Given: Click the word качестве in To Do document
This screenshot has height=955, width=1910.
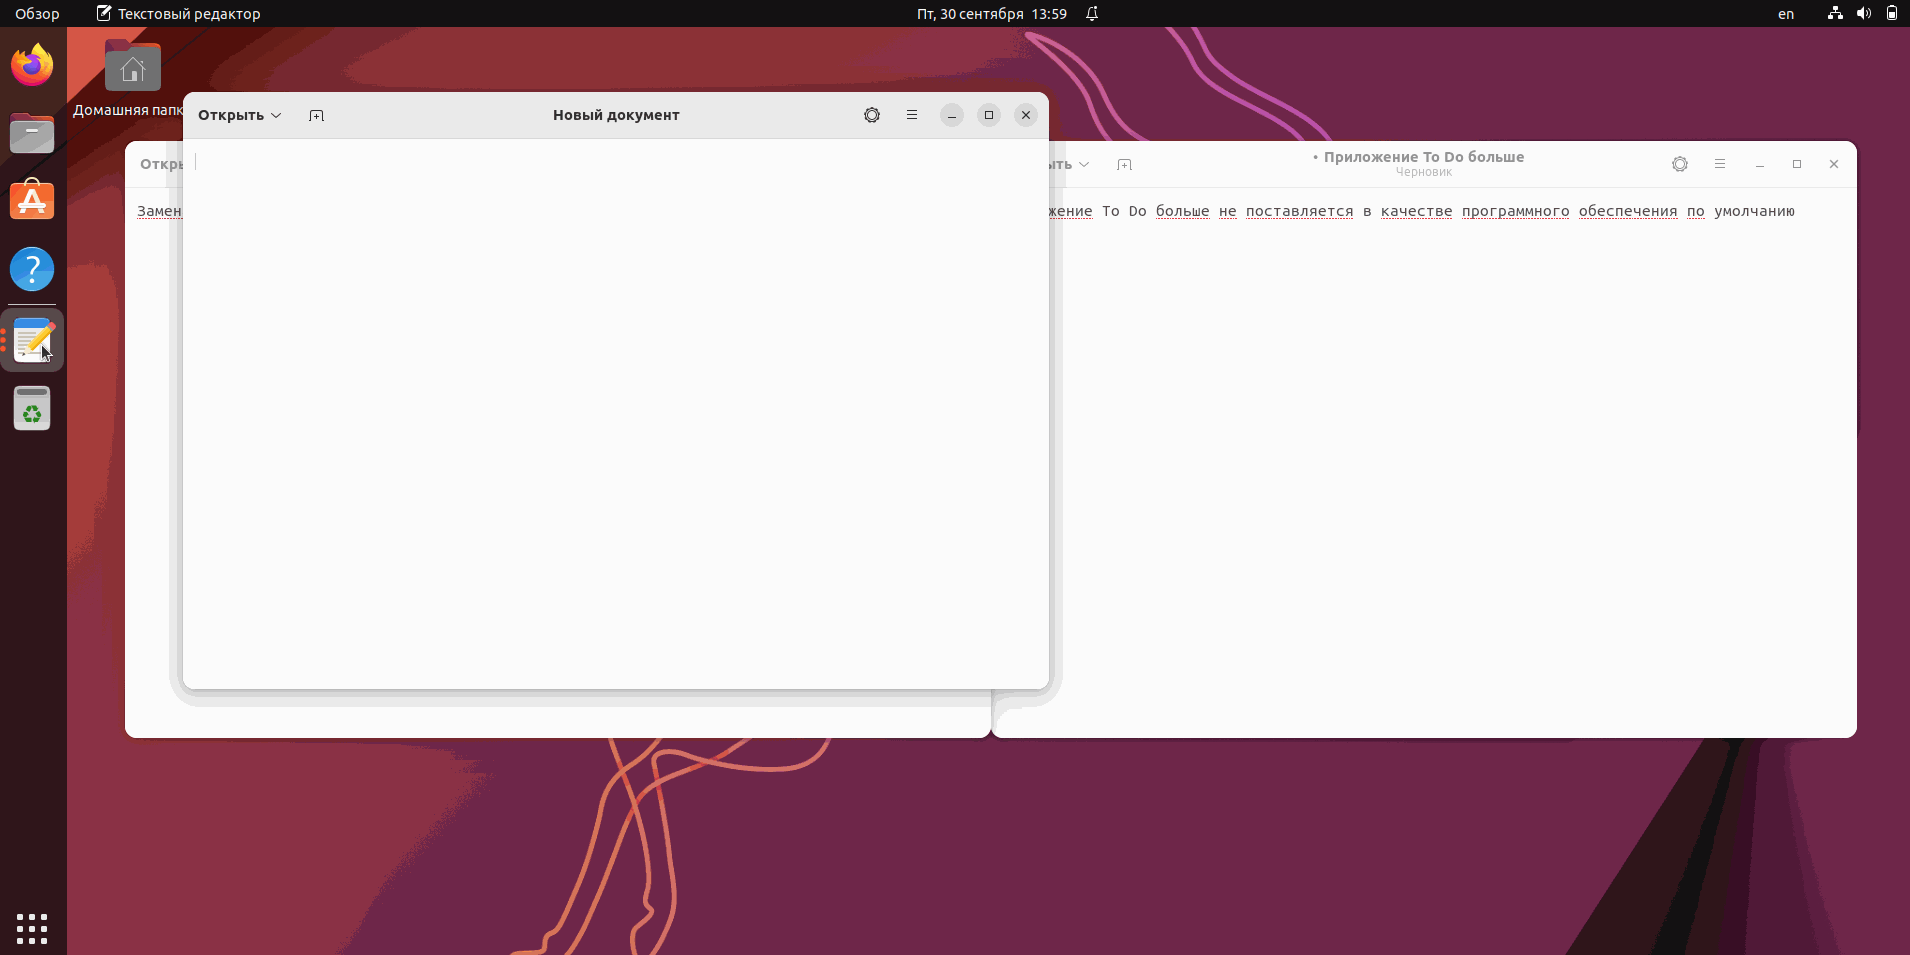Looking at the screenshot, I should 1416,211.
